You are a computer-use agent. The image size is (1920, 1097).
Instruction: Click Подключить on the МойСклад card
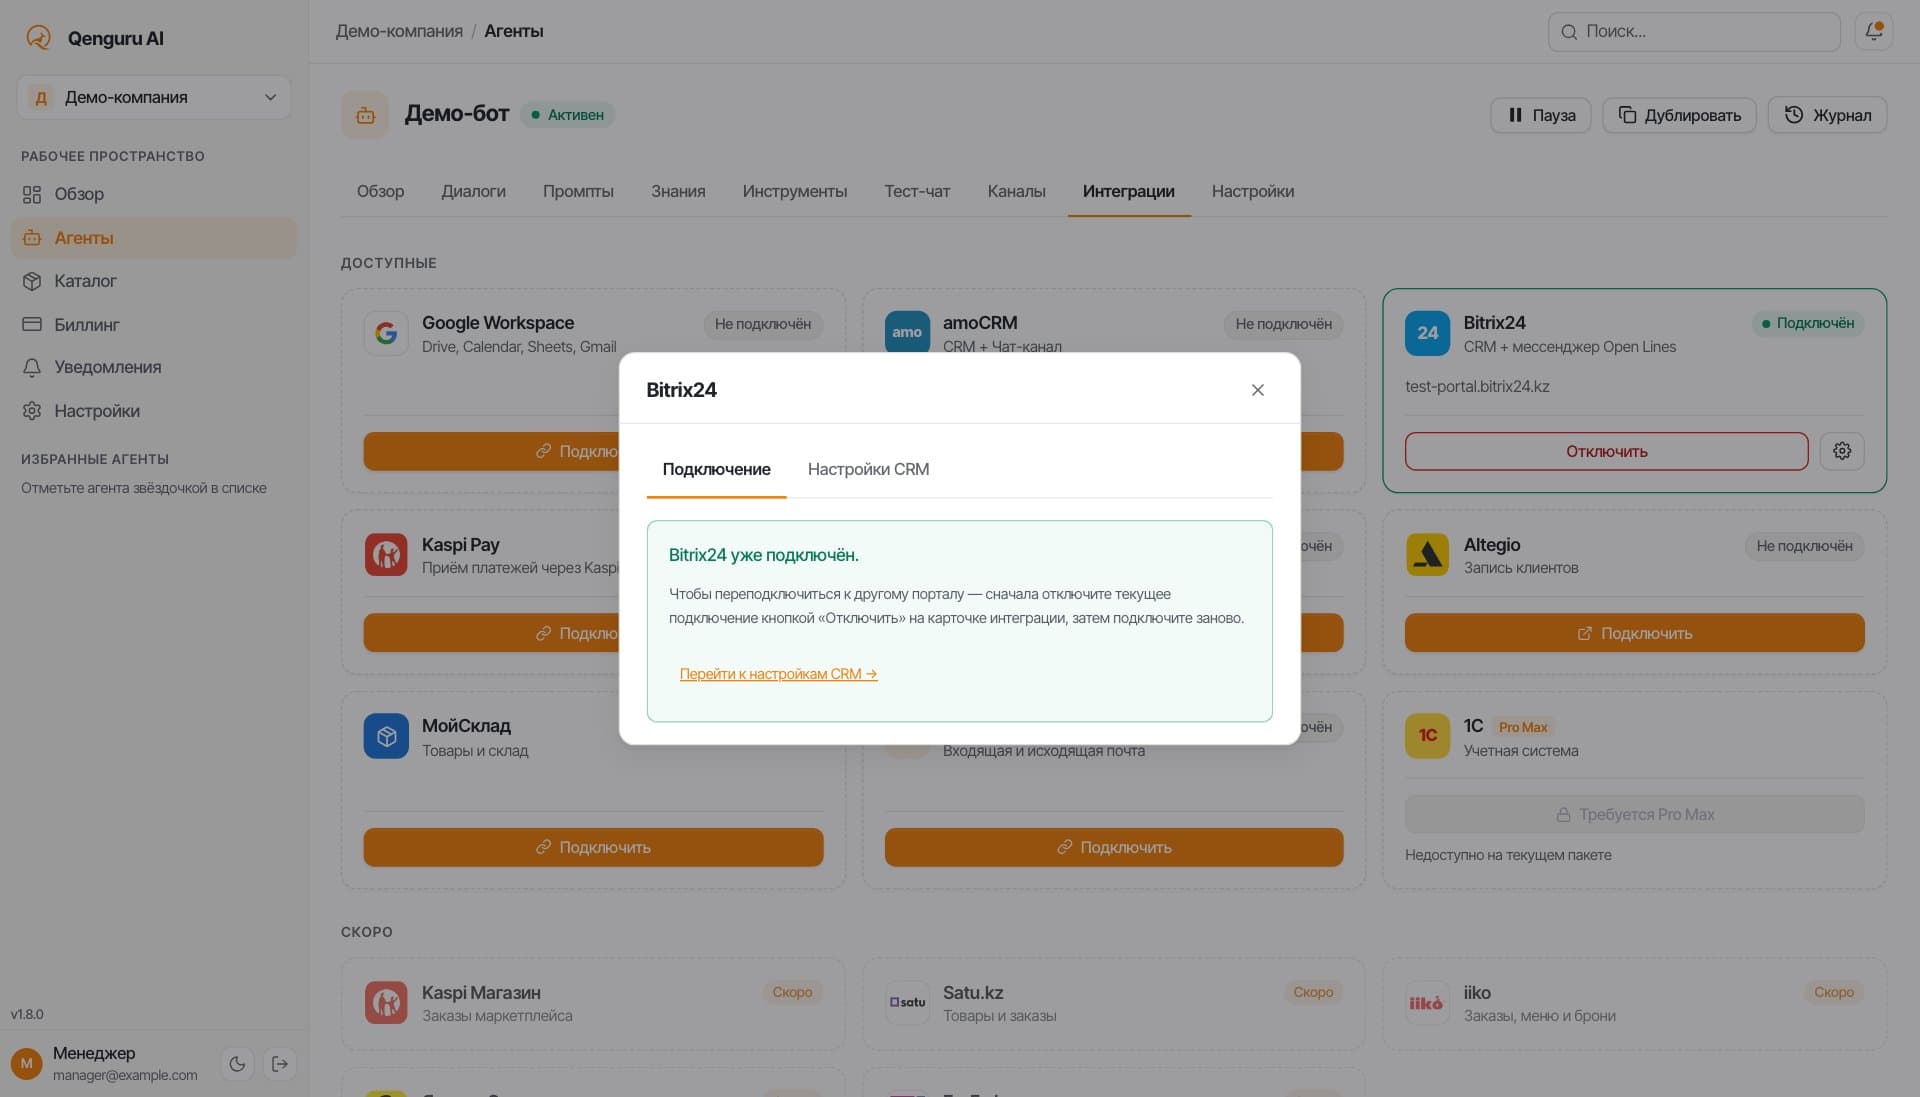tap(593, 847)
